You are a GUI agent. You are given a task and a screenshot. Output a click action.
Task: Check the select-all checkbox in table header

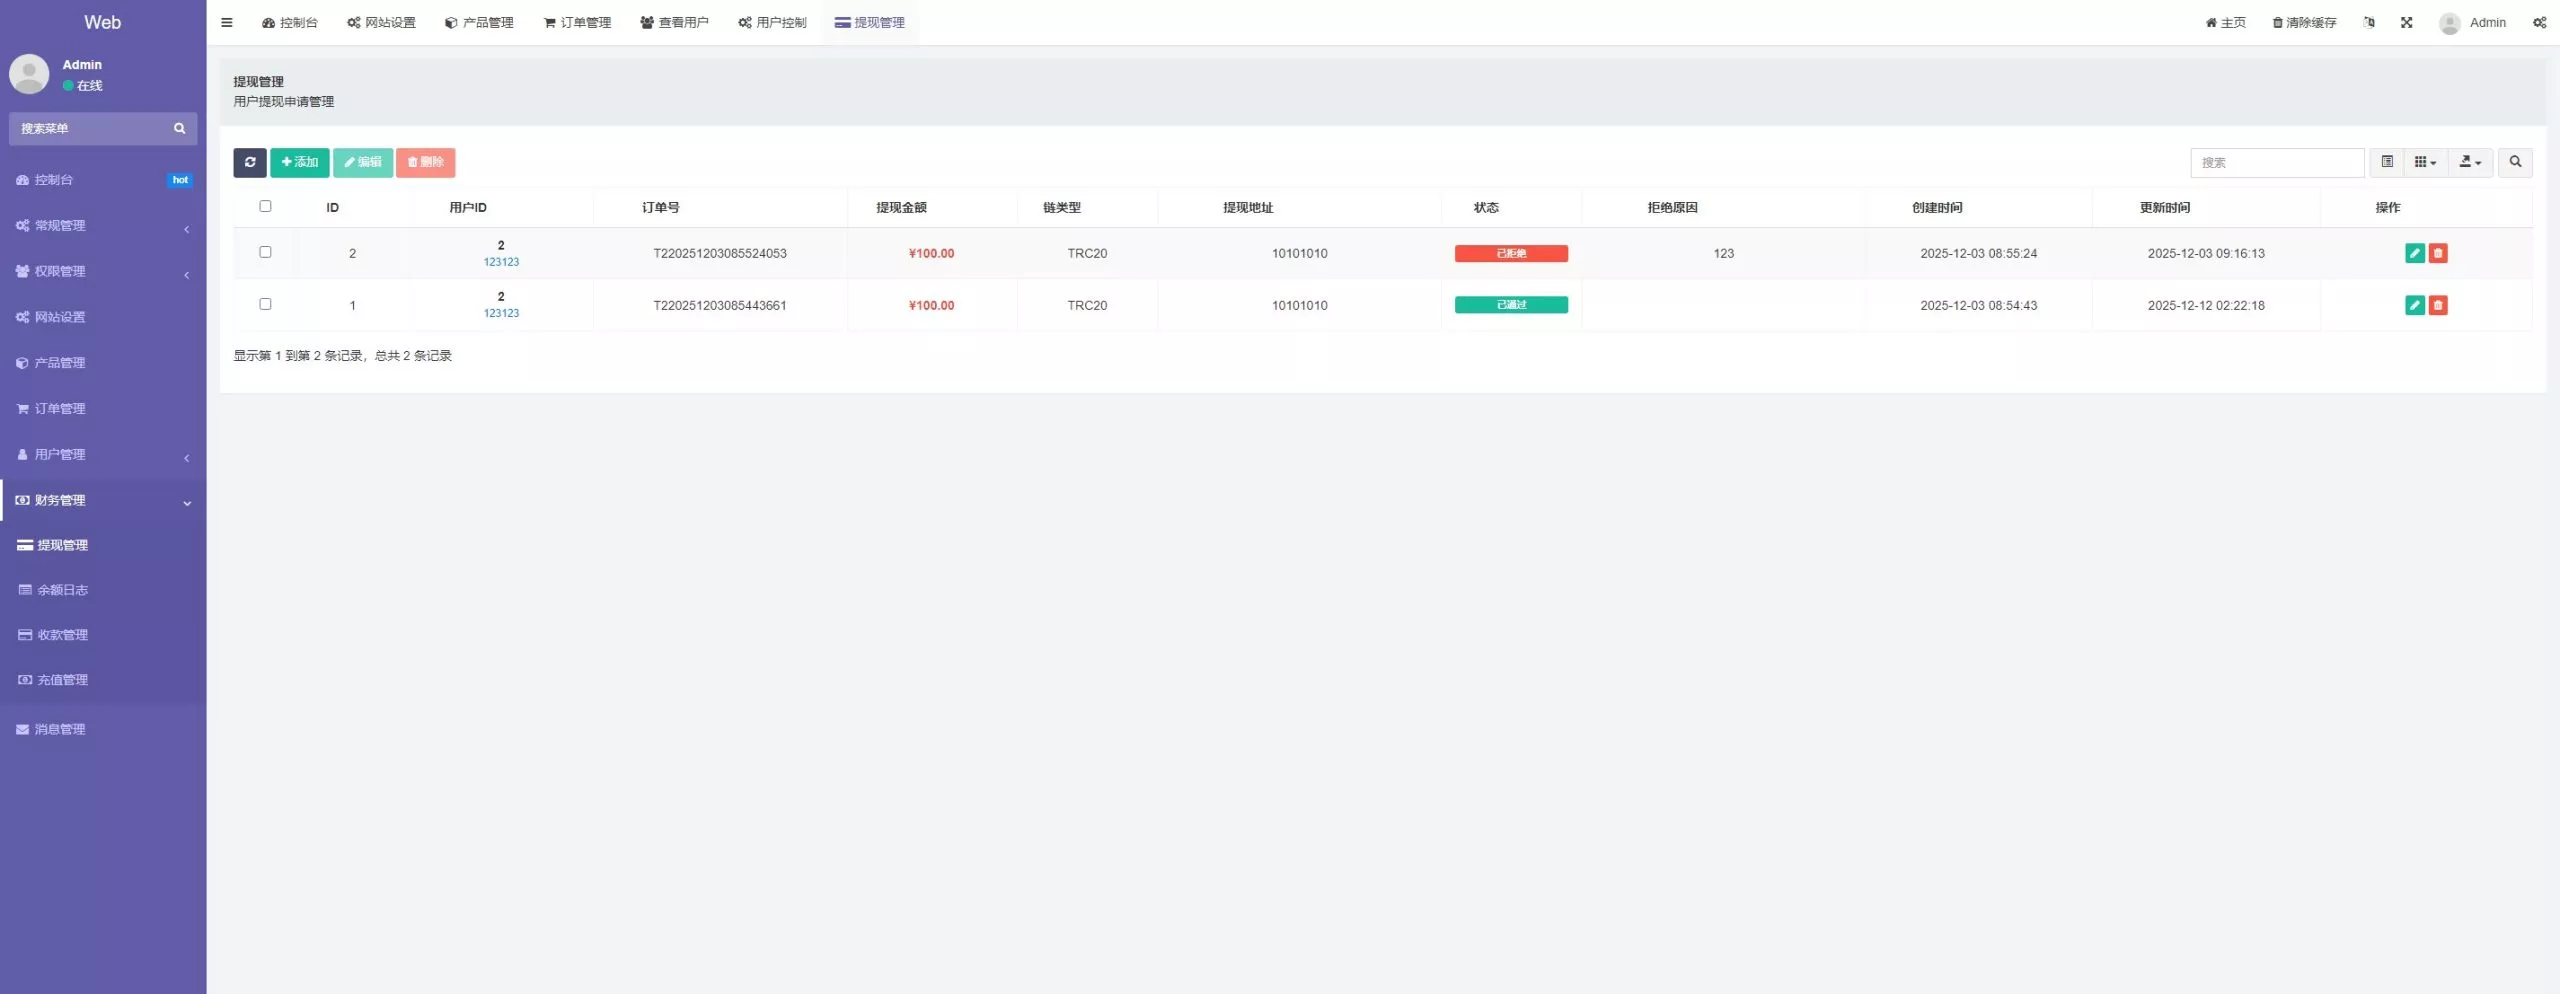pos(265,206)
